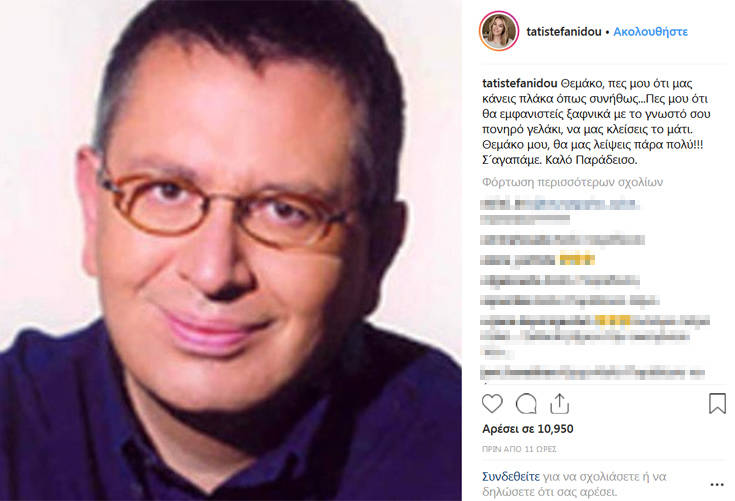This screenshot has height=501, width=735.
Task: View the likes list at Αρέσει σε 10,950
Action: [528, 429]
